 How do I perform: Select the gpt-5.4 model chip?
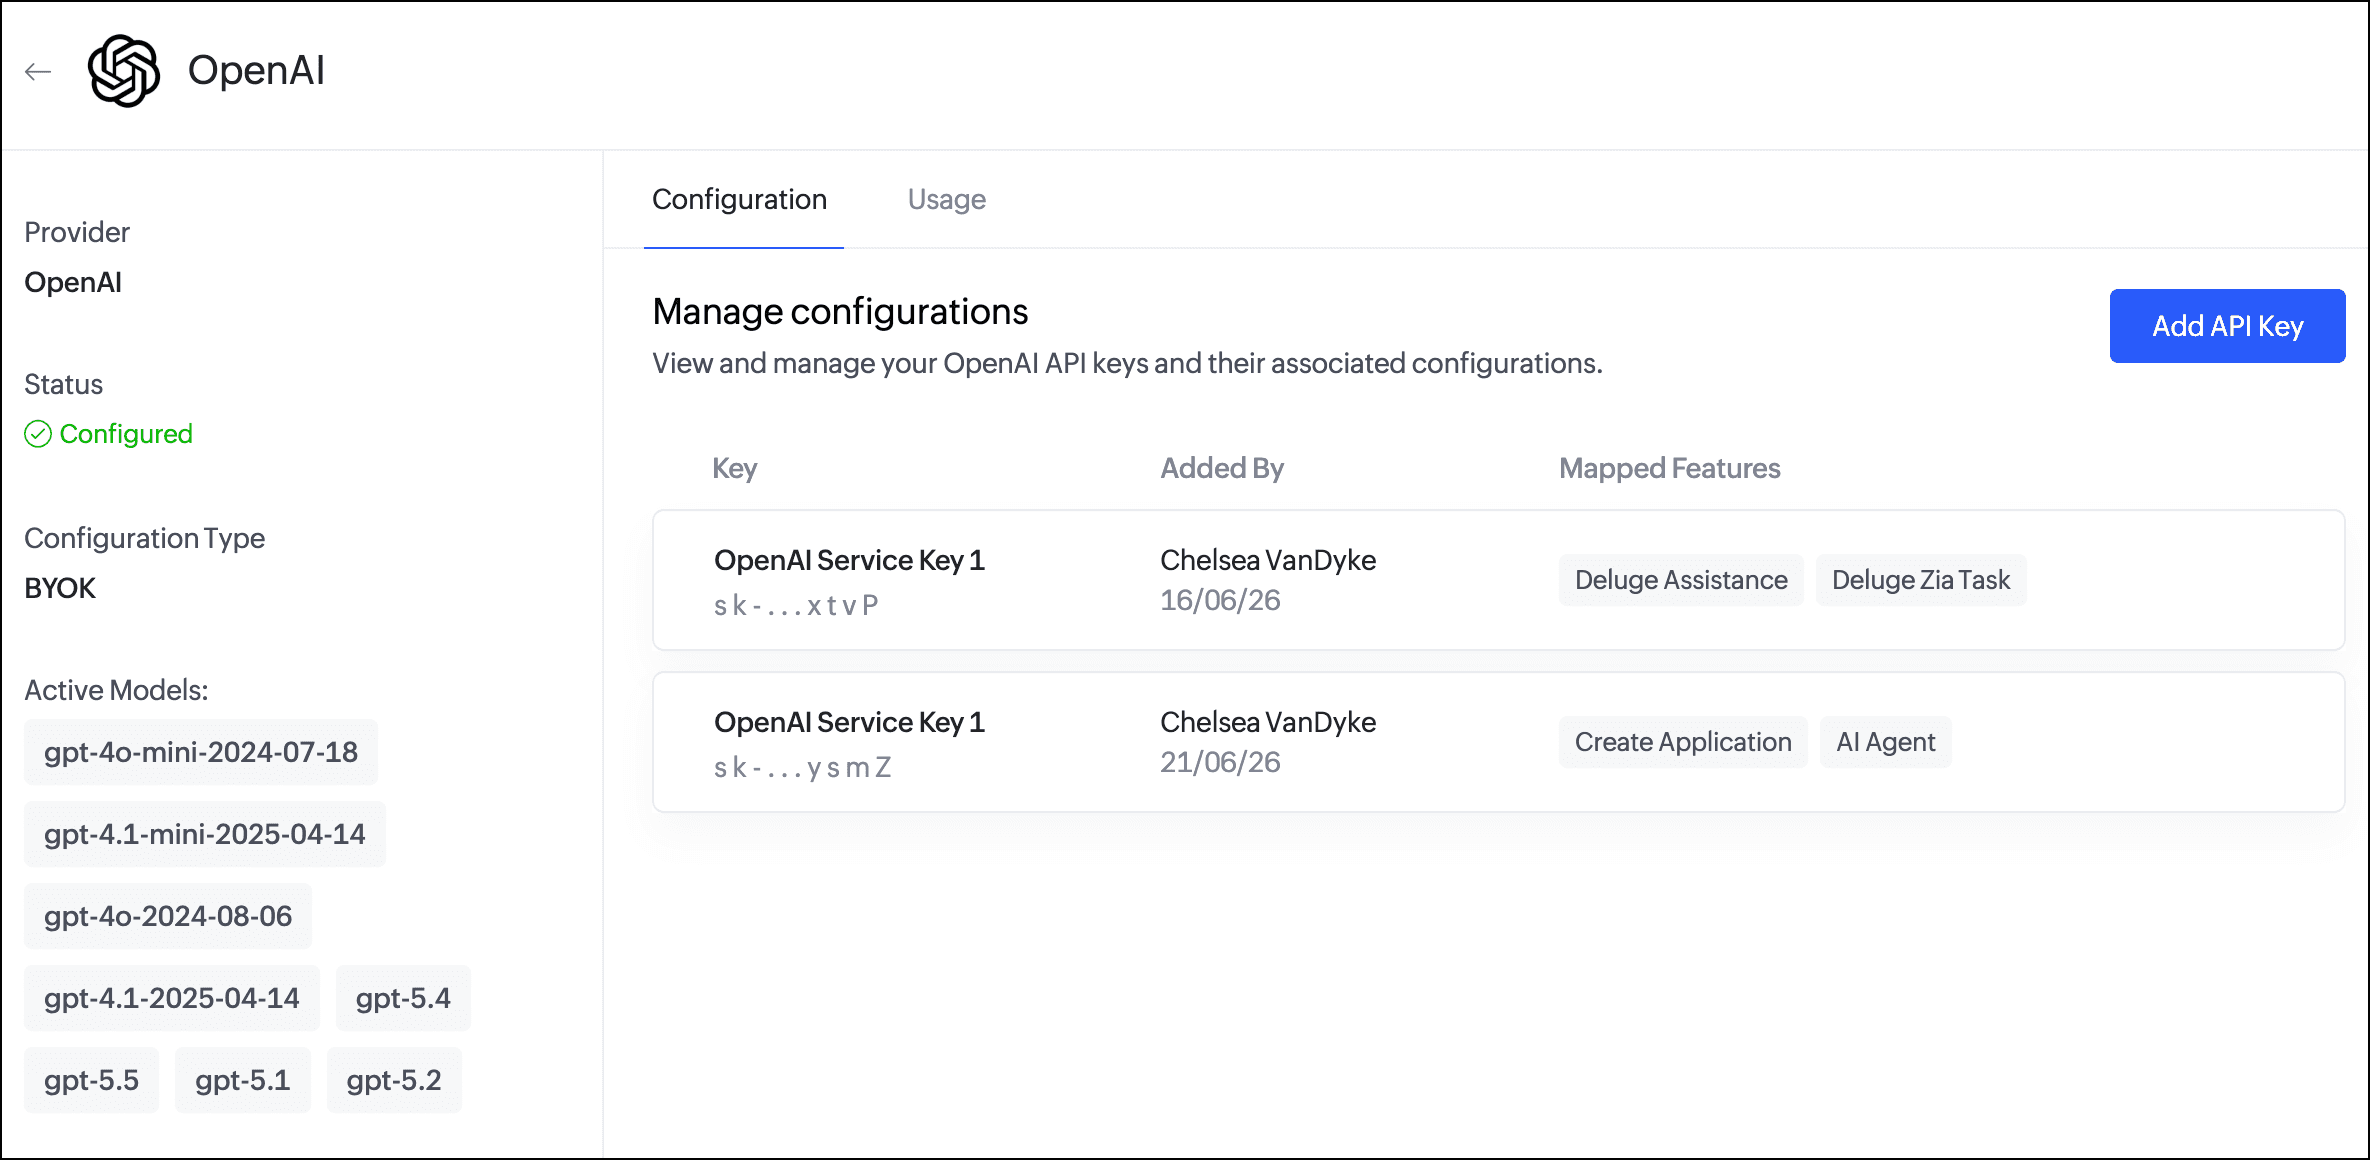[x=403, y=998]
